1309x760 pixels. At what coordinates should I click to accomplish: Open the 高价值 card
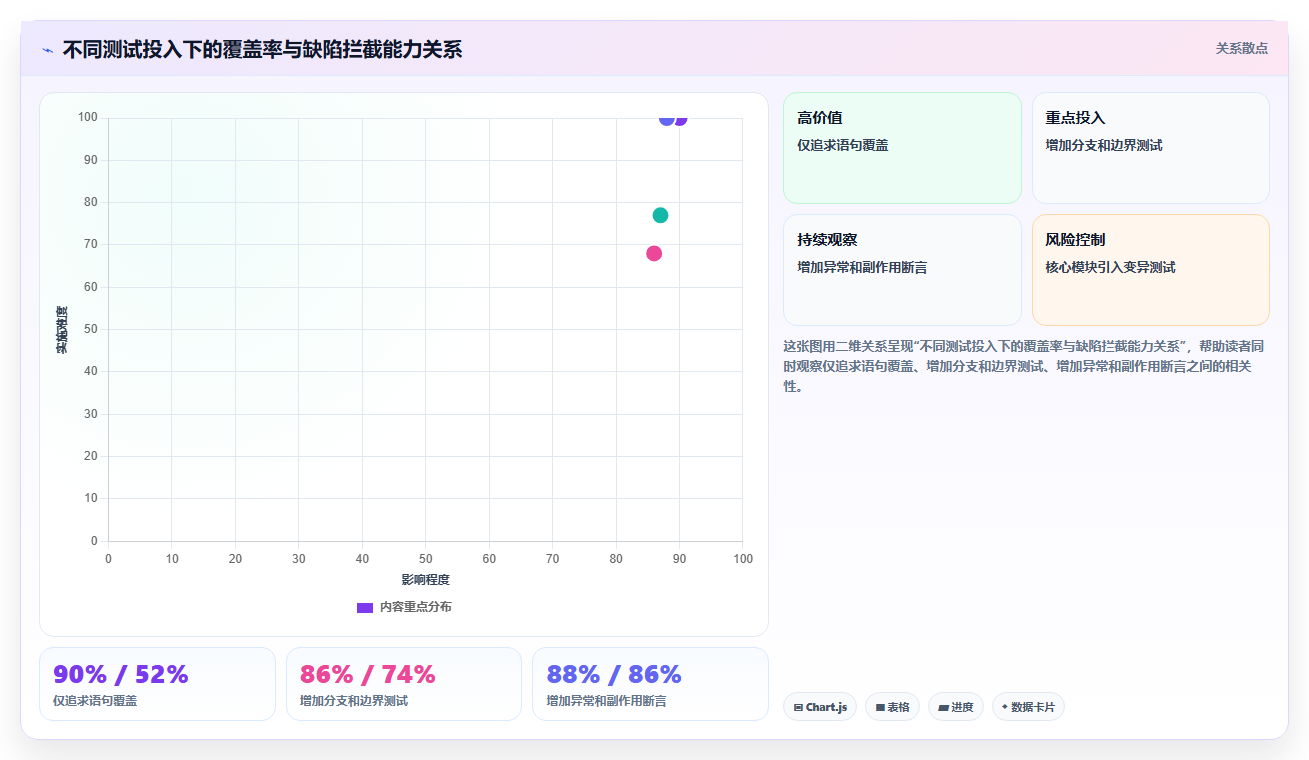902,148
